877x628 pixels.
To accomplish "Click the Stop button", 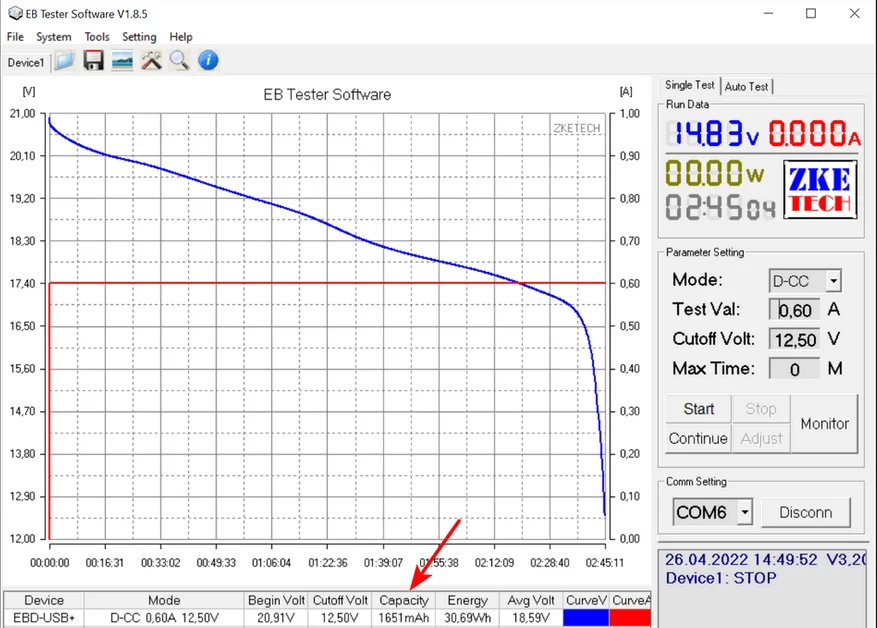I will 761,409.
